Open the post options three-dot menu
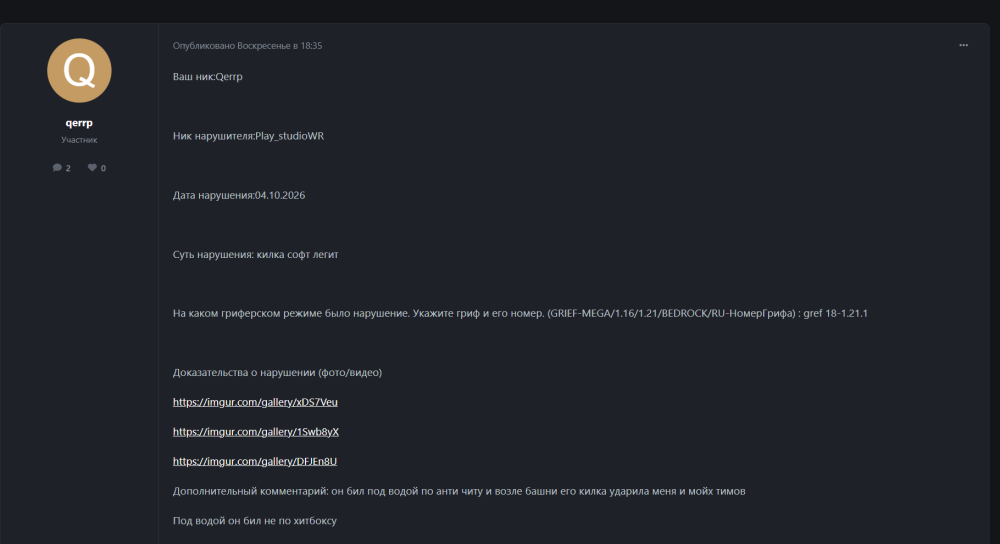1000x544 pixels. click(x=963, y=45)
